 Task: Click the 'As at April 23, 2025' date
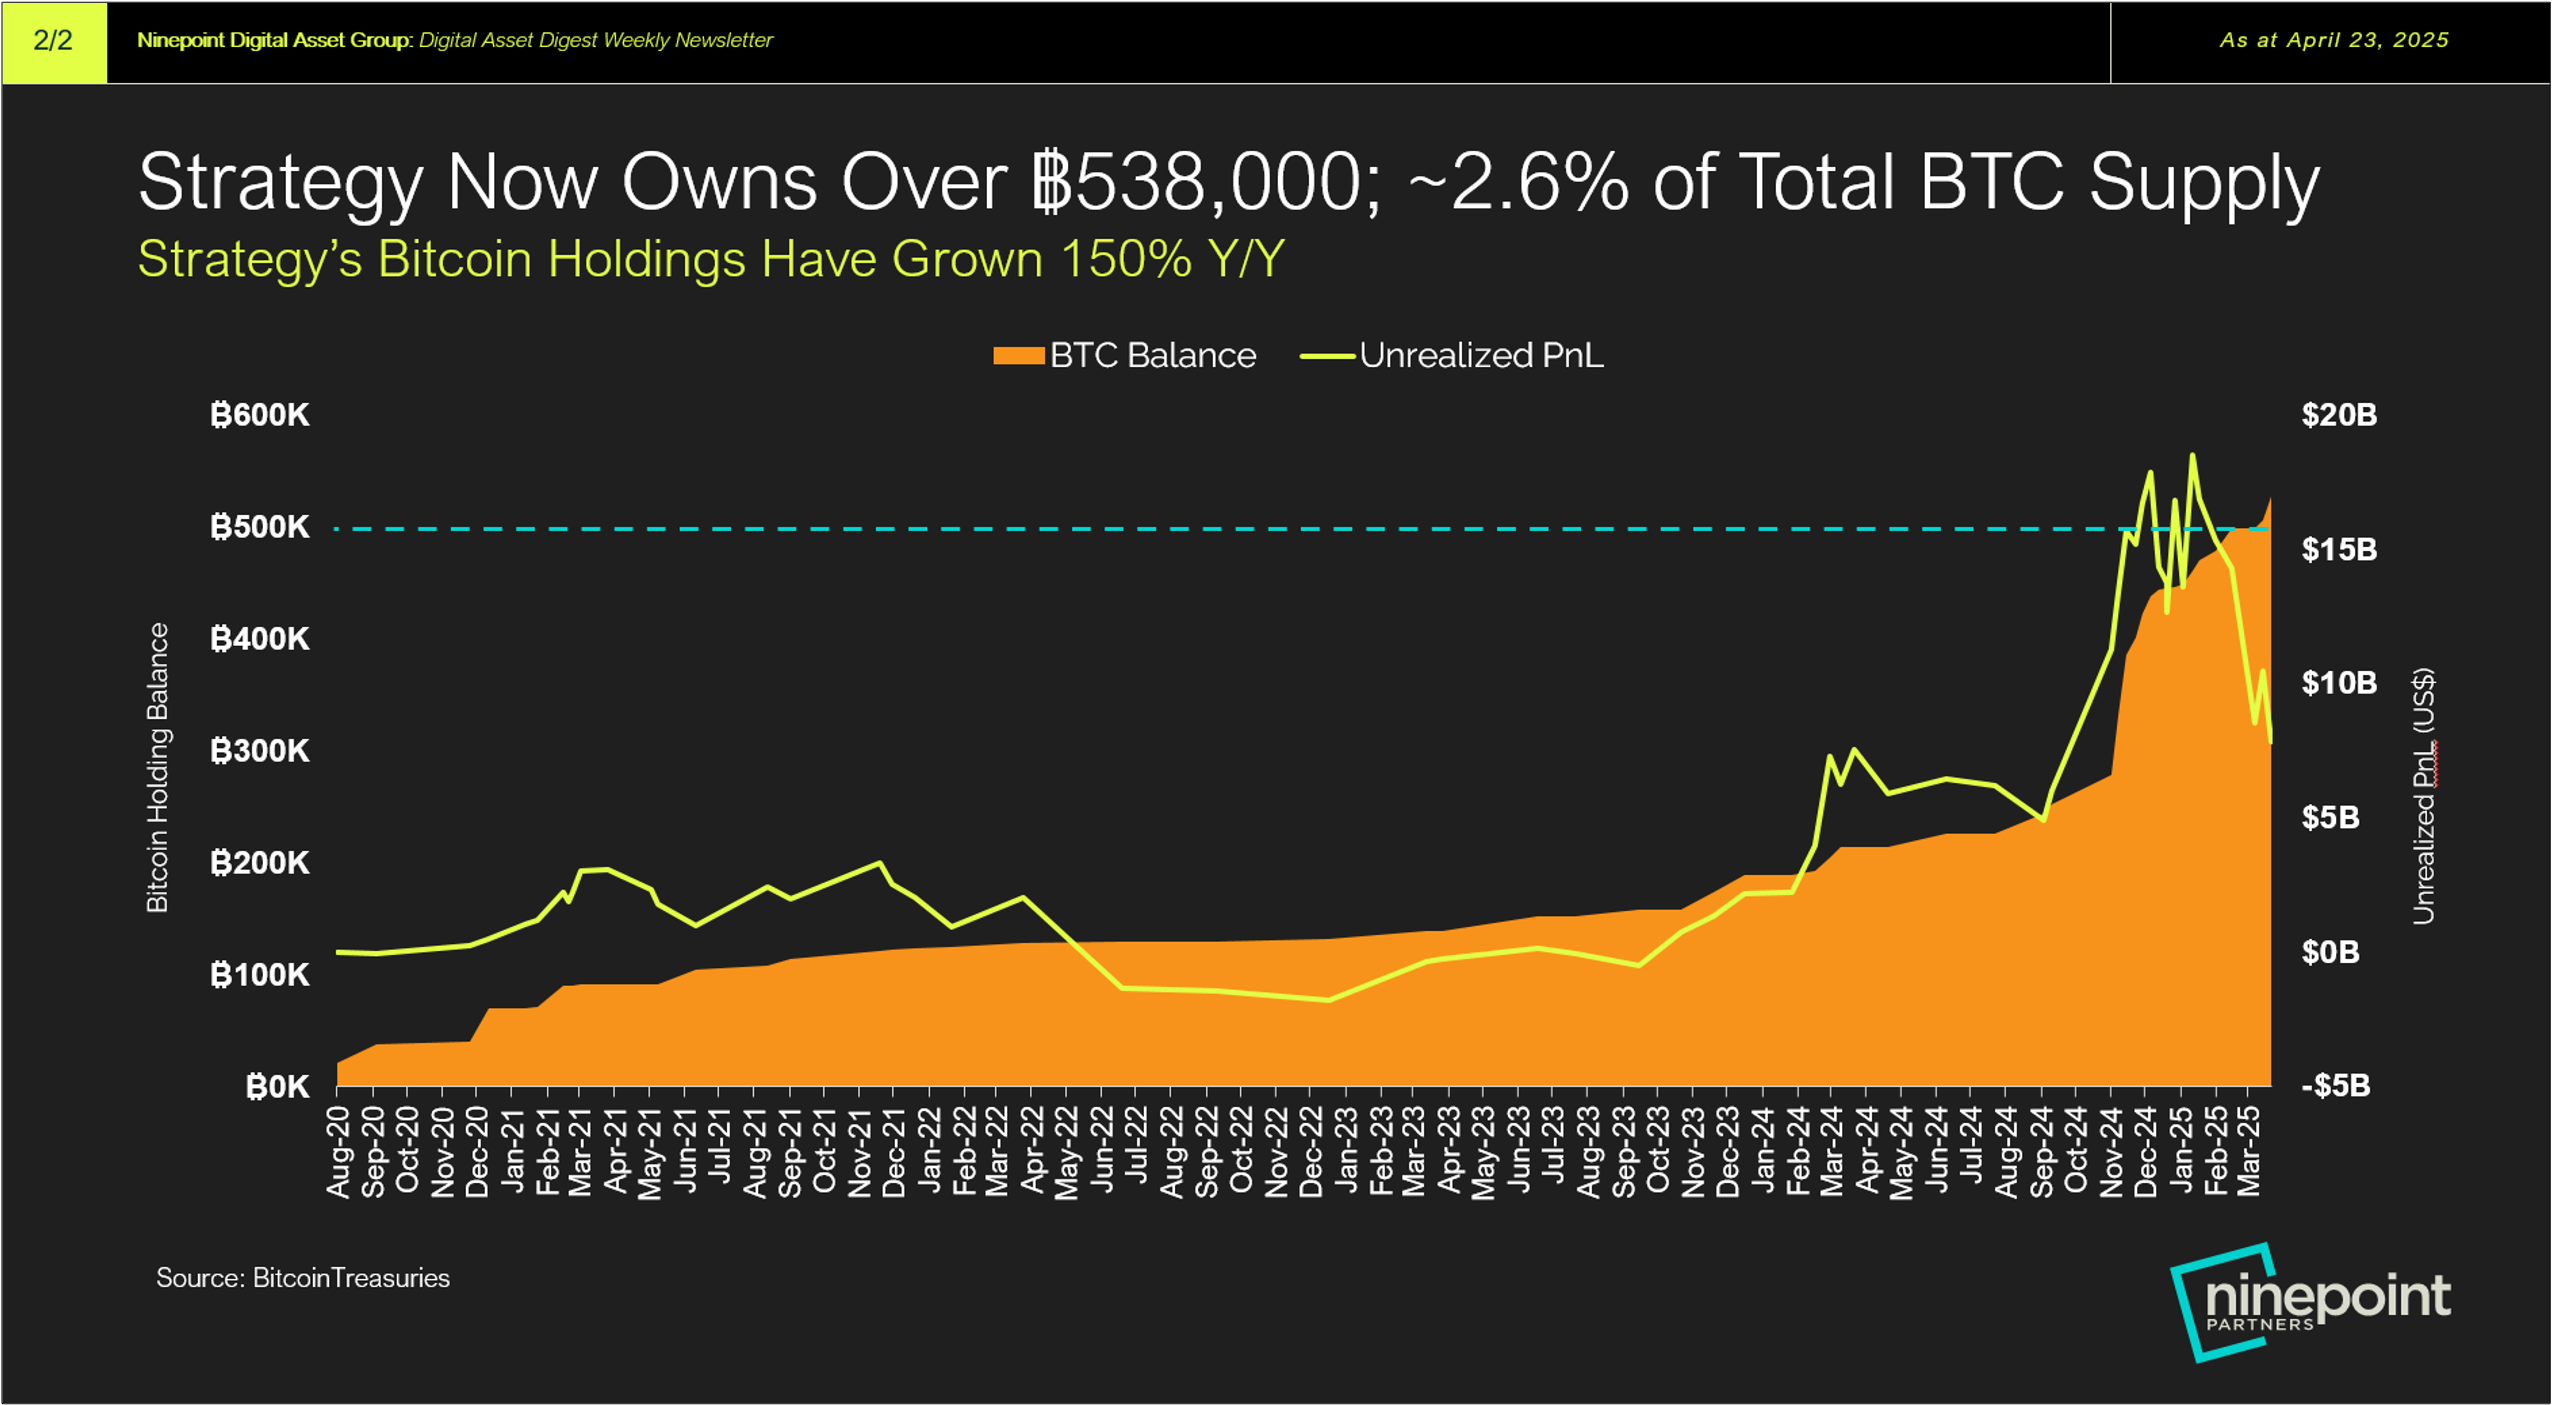tap(2334, 41)
